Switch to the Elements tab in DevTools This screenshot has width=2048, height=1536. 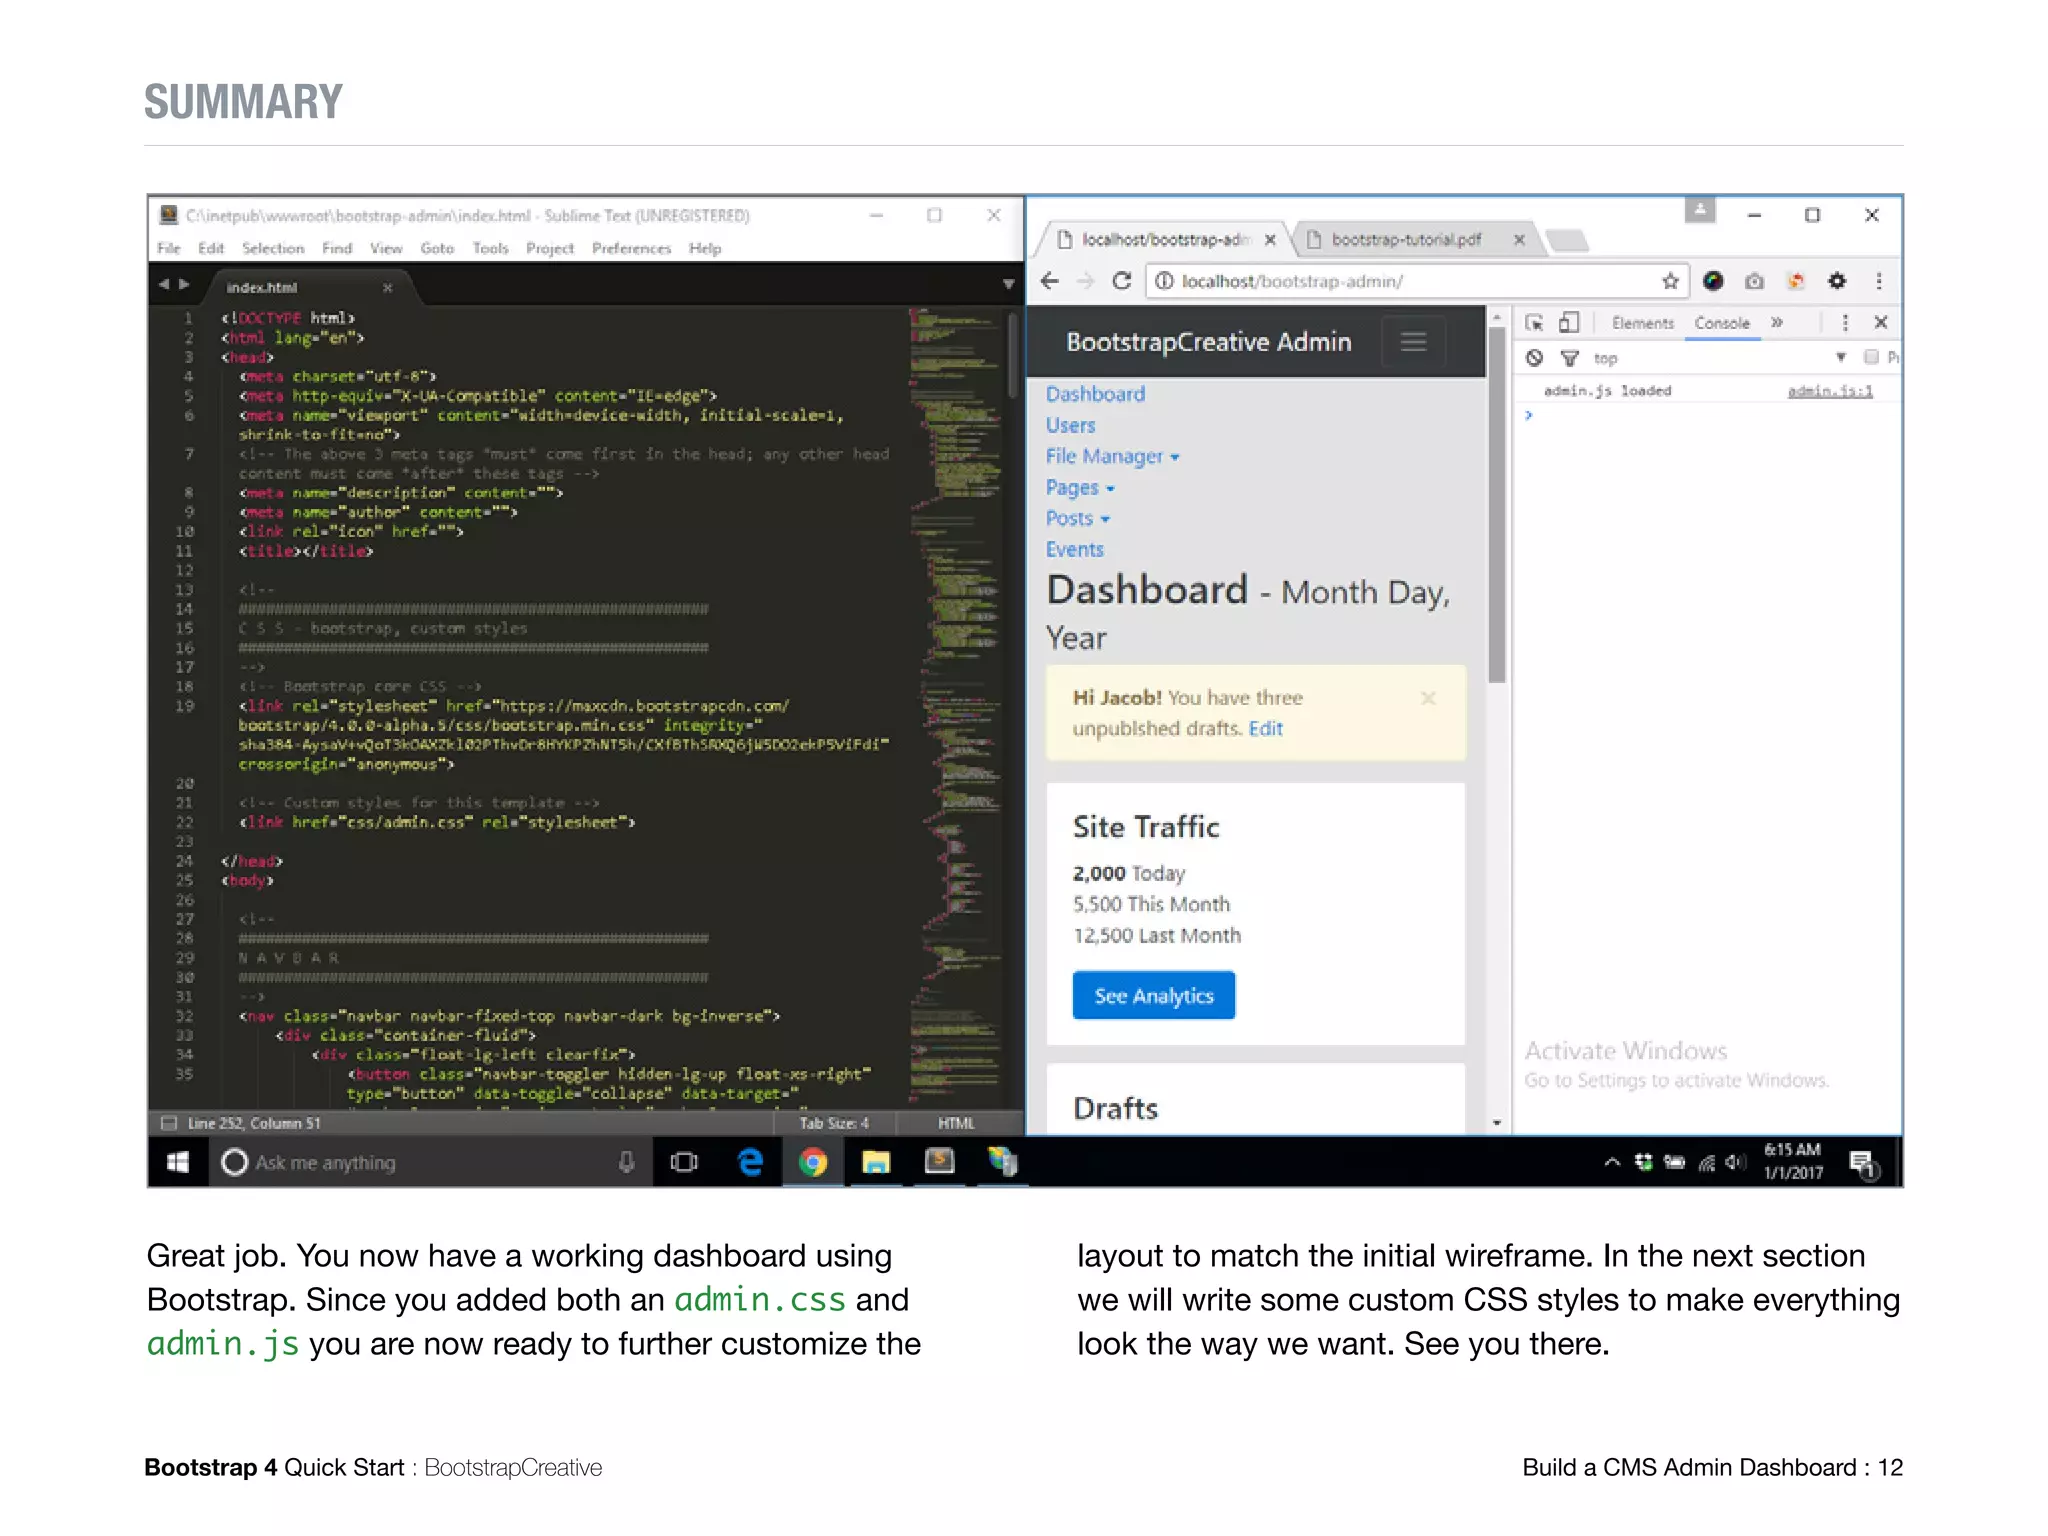tap(1642, 323)
